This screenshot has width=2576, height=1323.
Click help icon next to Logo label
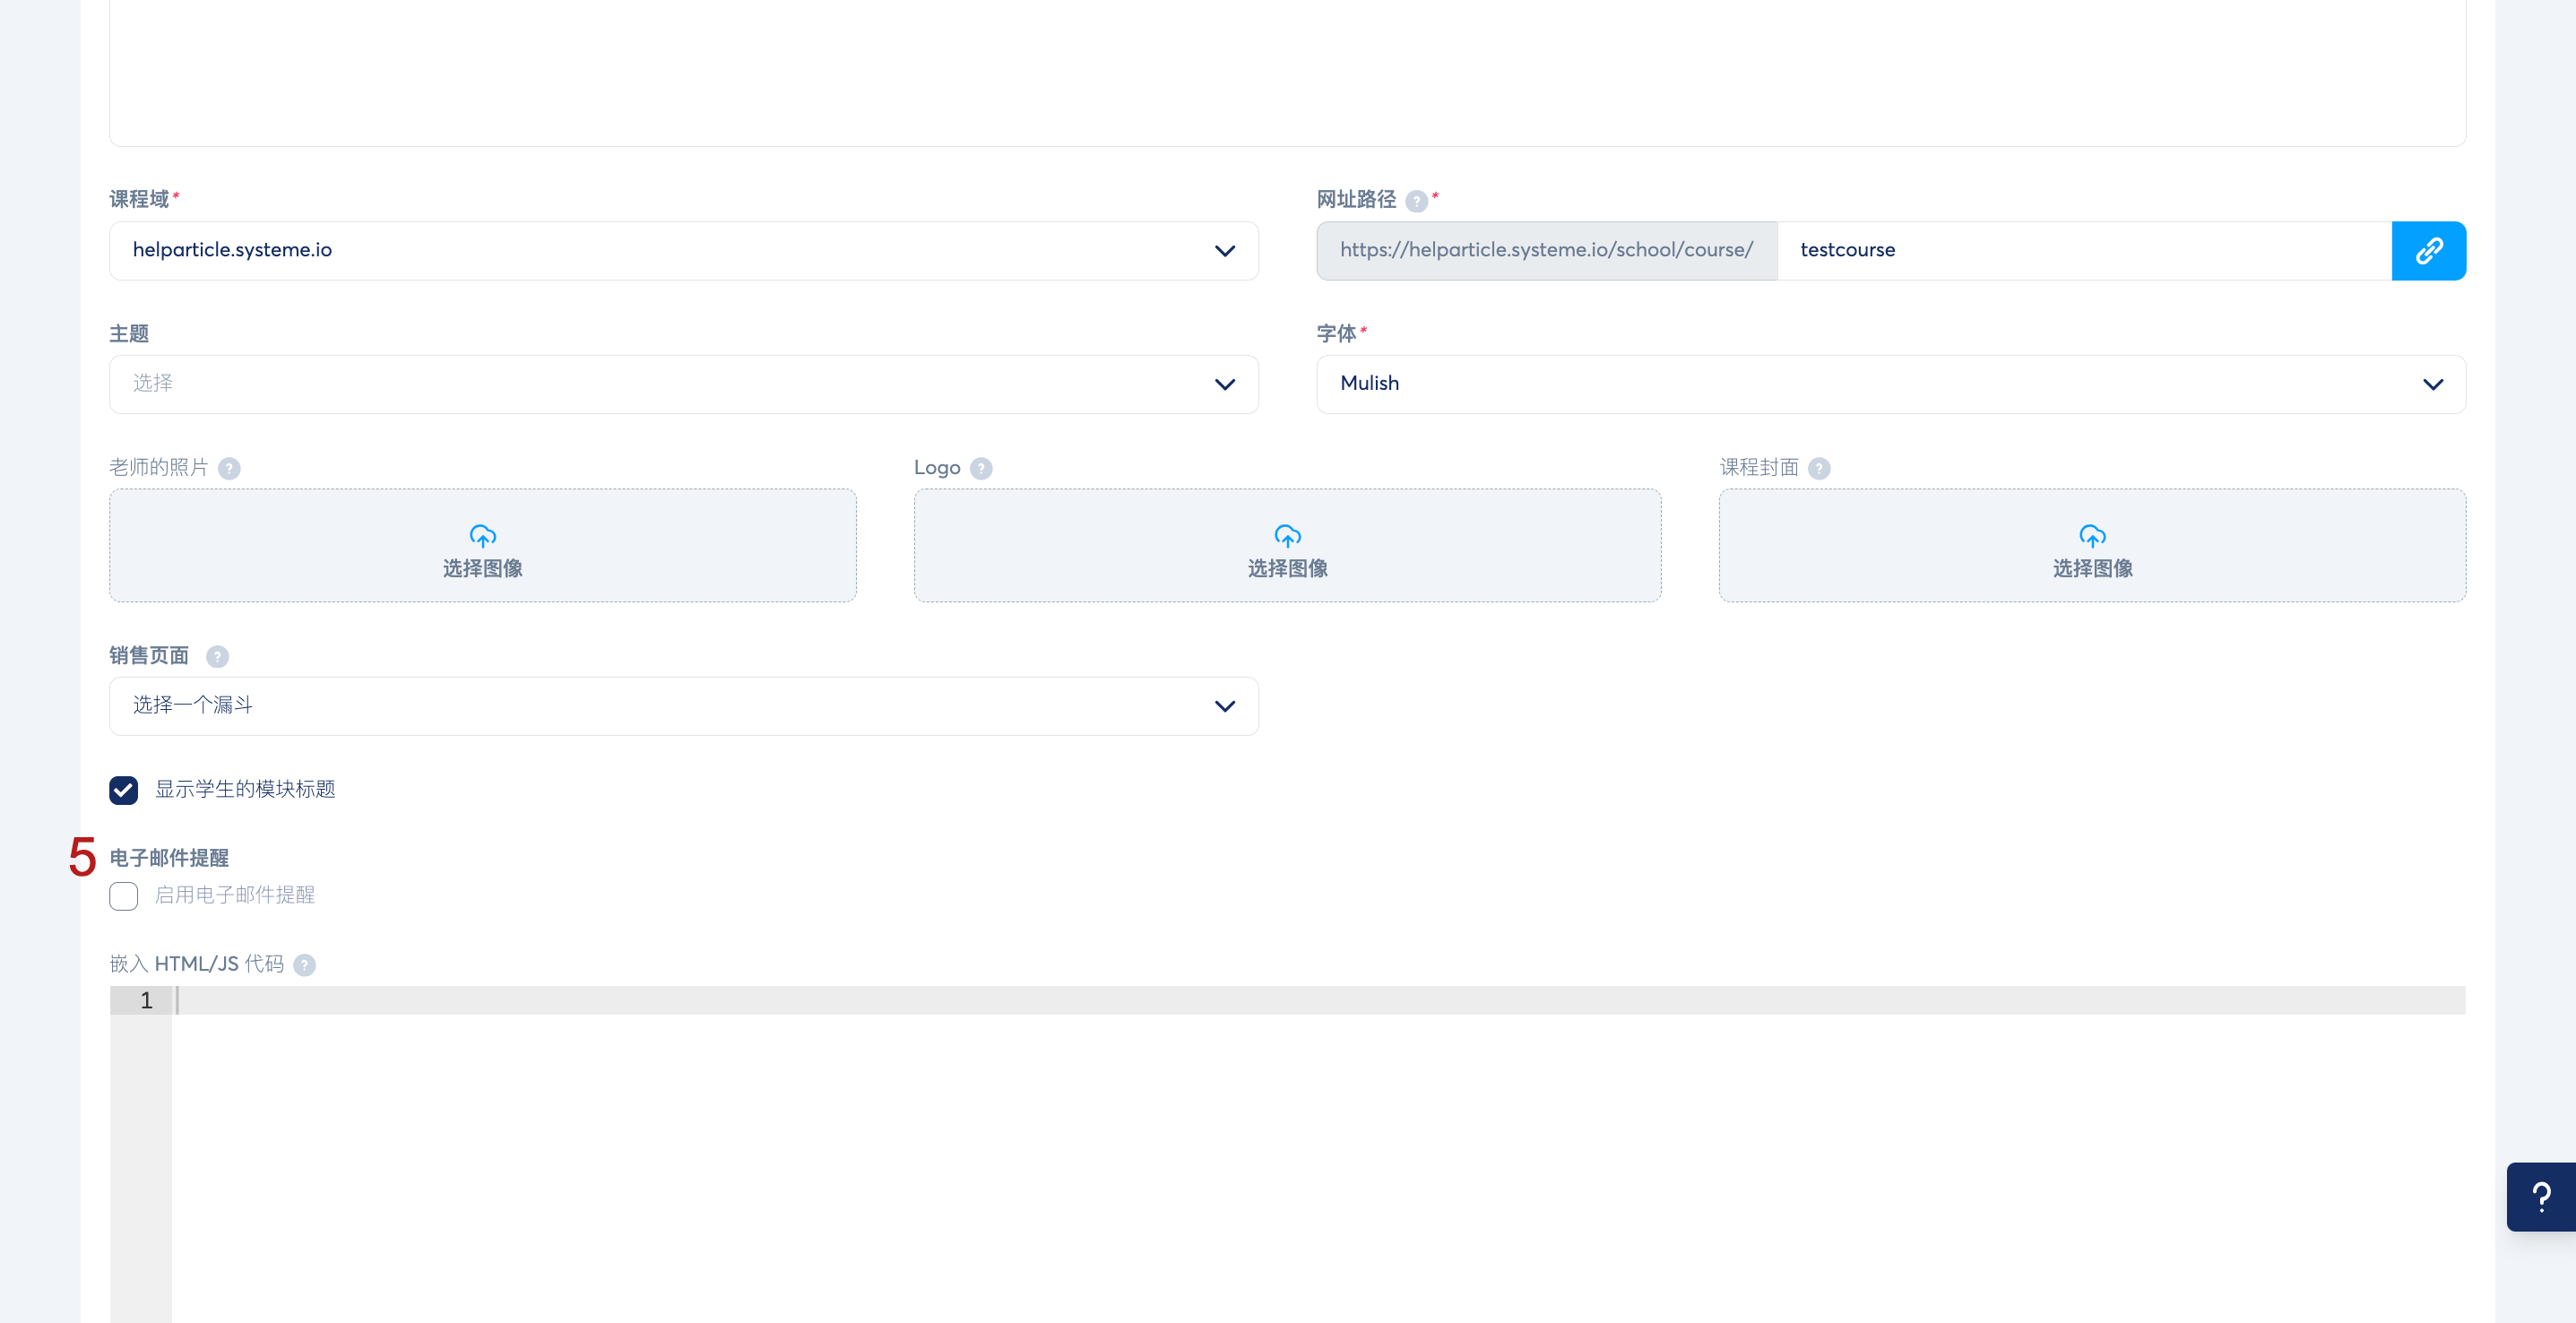pyautogui.click(x=981, y=468)
